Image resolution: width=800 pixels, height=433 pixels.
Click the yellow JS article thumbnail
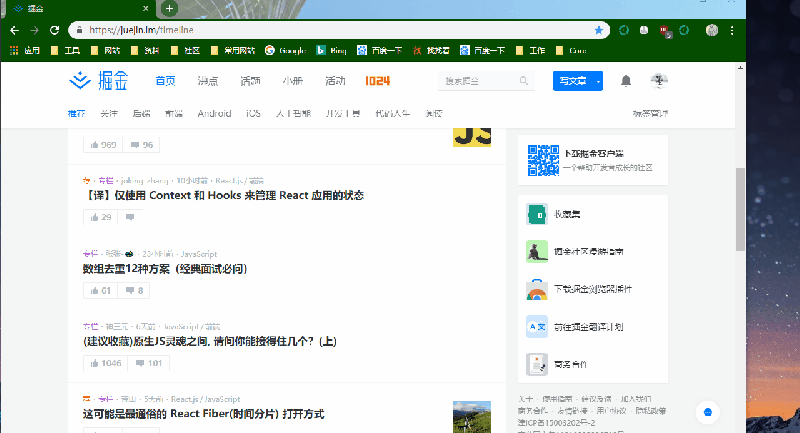click(472, 138)
